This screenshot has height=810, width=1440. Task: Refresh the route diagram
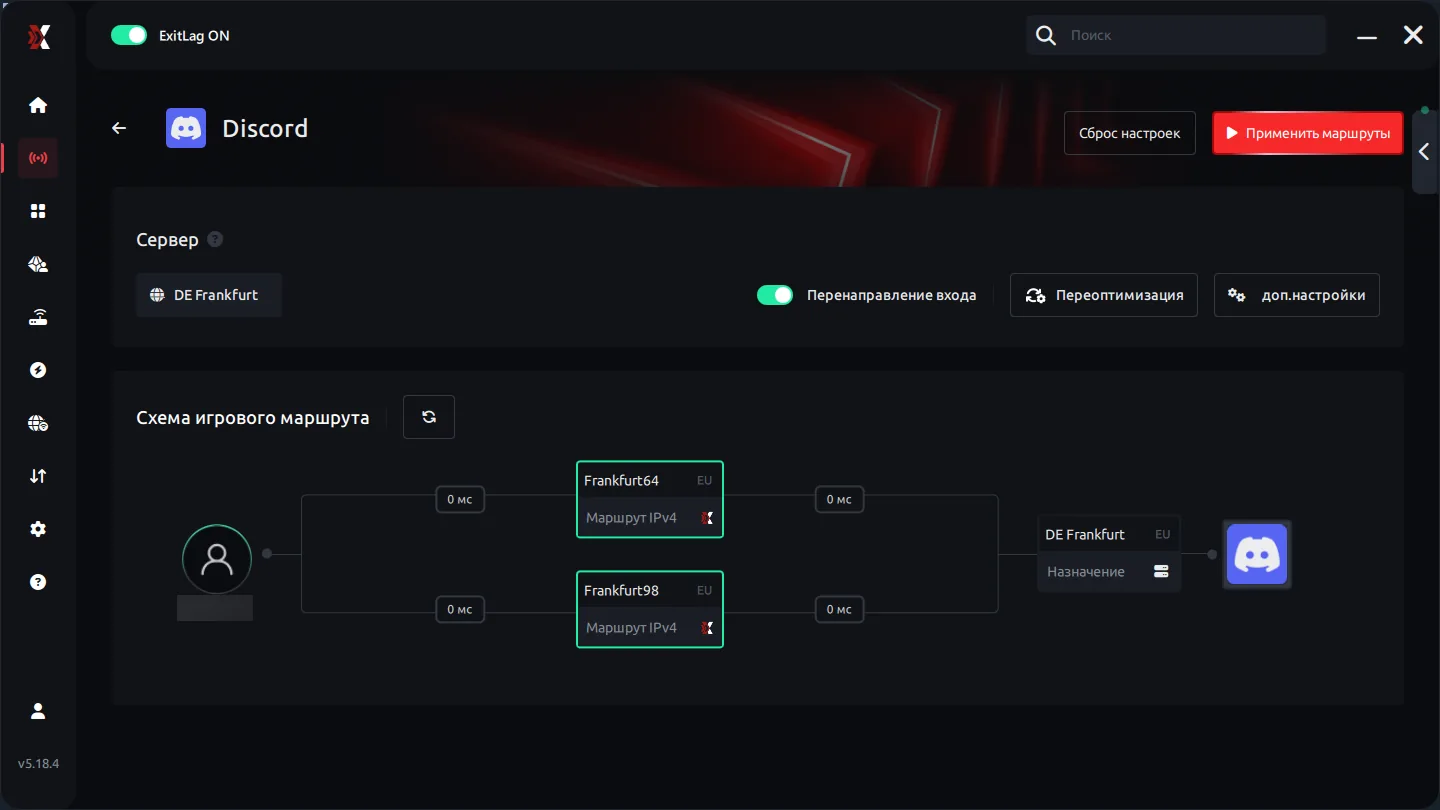coord(429,417)
